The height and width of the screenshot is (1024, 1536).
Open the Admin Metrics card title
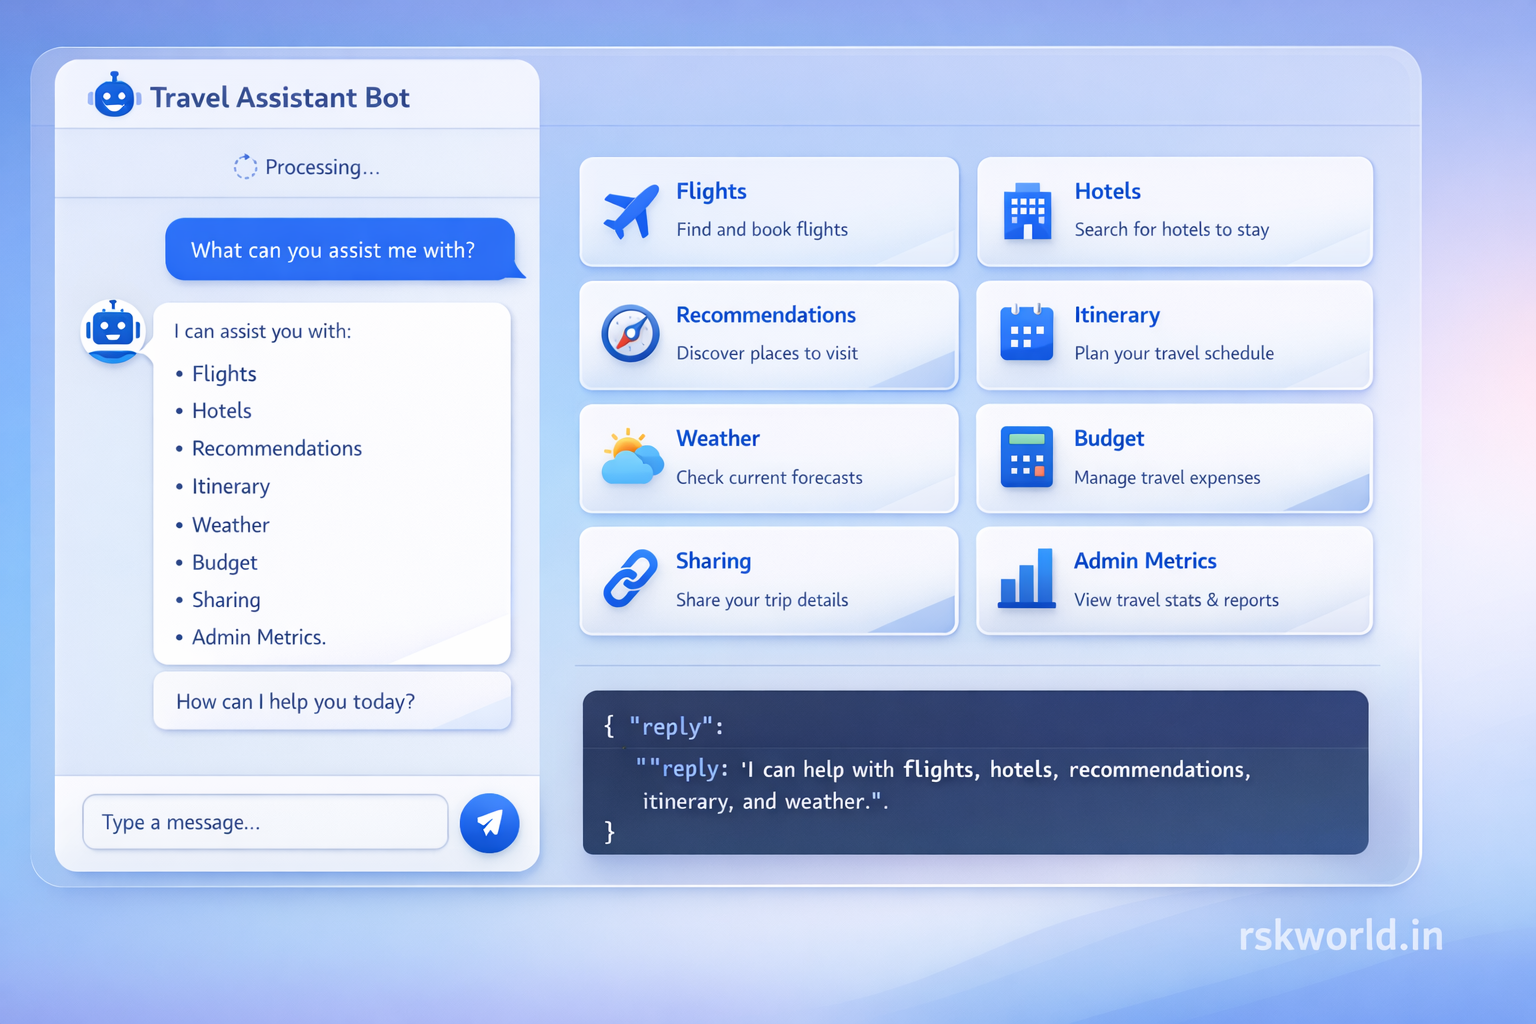(1145, 561)
